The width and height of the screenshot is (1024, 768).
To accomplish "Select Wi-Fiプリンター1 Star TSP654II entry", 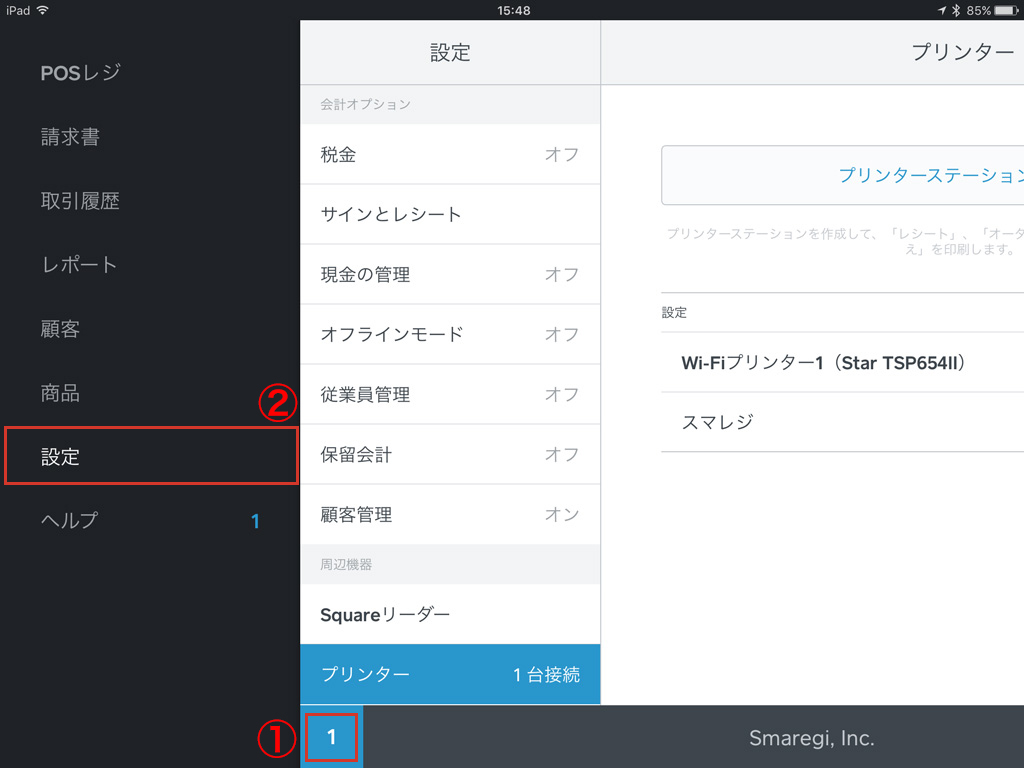I will point(842,362).
